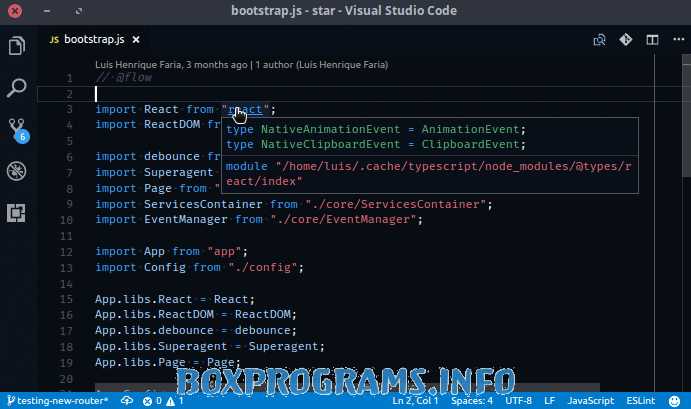This screenshot has height=409, width=691.
Task: Select the bootstrap.js editor tab
Action: click(x=92, y=41)
